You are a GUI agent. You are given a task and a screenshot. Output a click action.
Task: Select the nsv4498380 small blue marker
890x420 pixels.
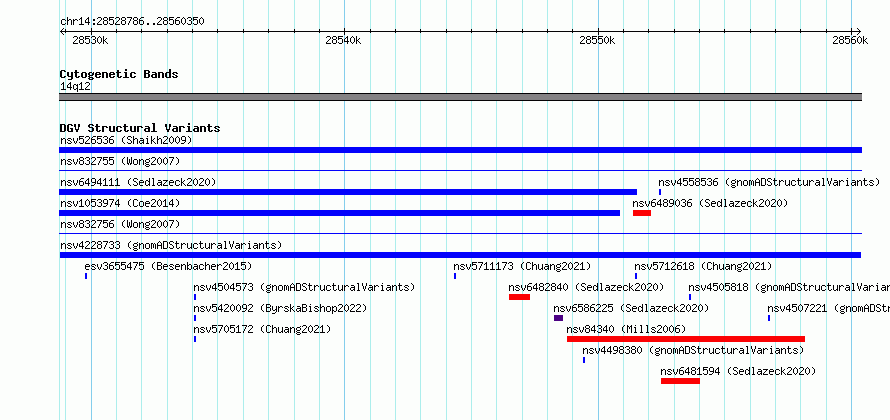[583, 360]
